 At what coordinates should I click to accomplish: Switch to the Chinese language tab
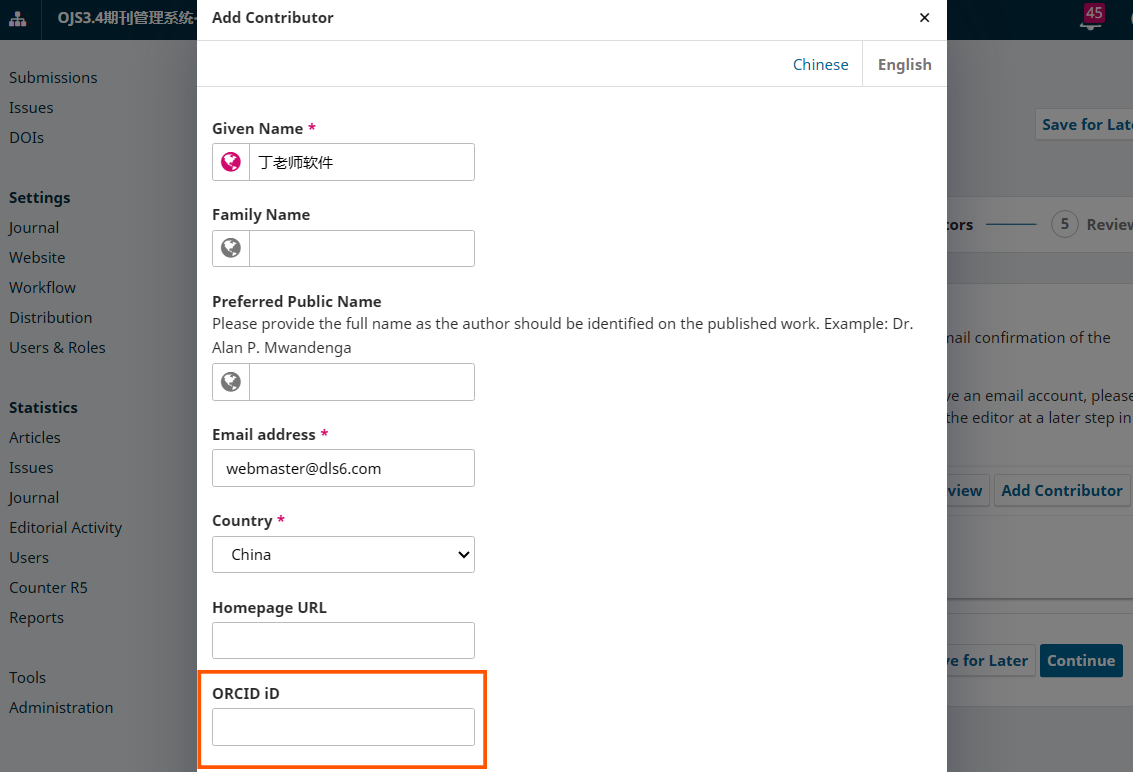[820, 64]
